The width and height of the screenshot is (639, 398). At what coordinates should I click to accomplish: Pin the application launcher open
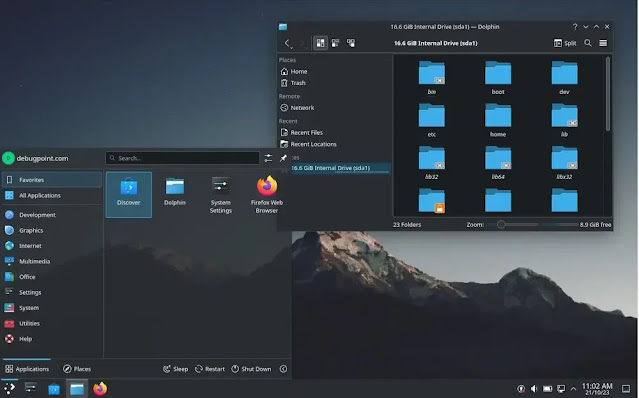283,158
